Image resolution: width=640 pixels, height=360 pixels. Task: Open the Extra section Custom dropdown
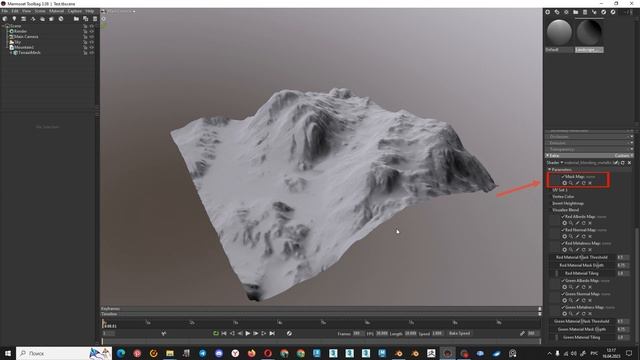click(623, 156)
